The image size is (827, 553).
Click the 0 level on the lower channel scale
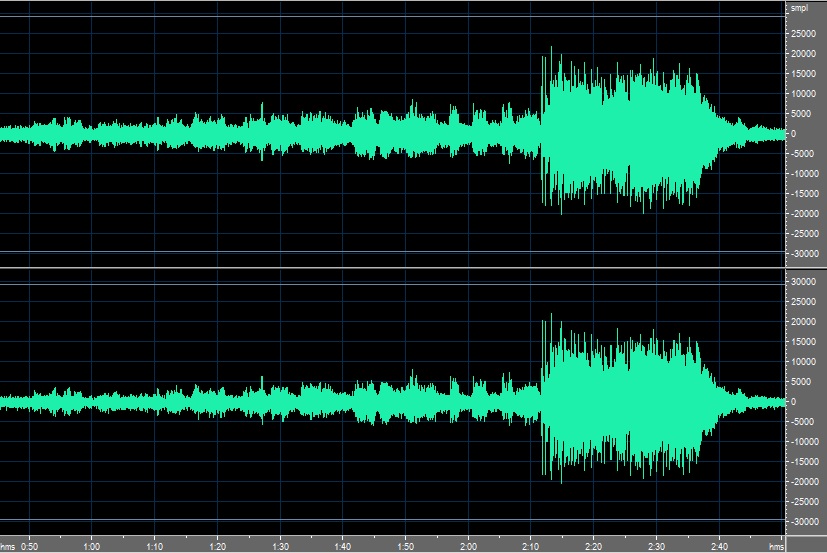[x=793, y=402]
